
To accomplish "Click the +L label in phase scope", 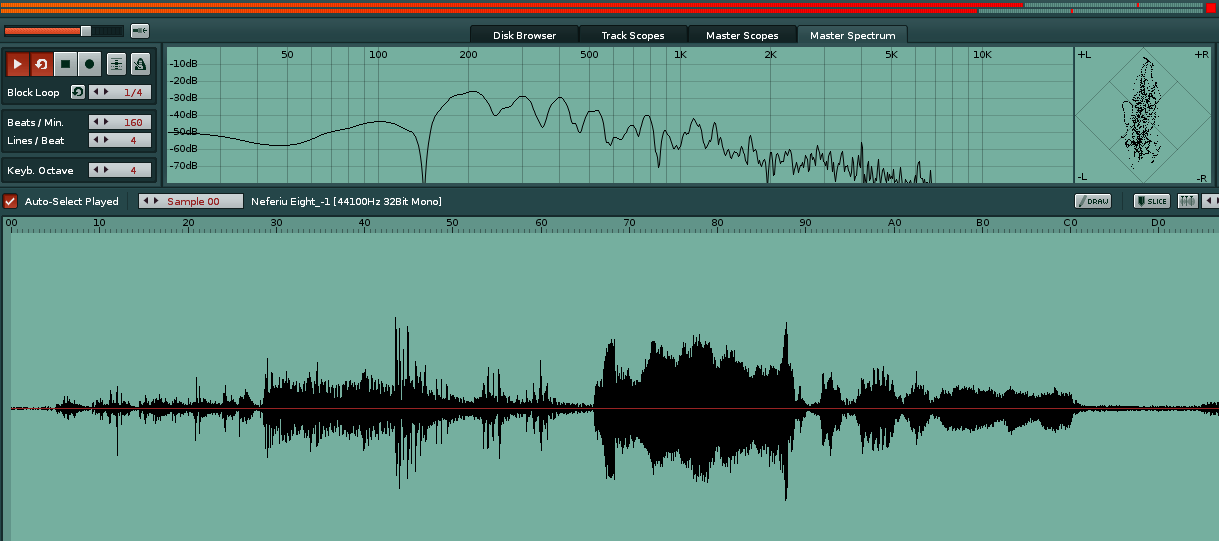I will (1084, 54).
